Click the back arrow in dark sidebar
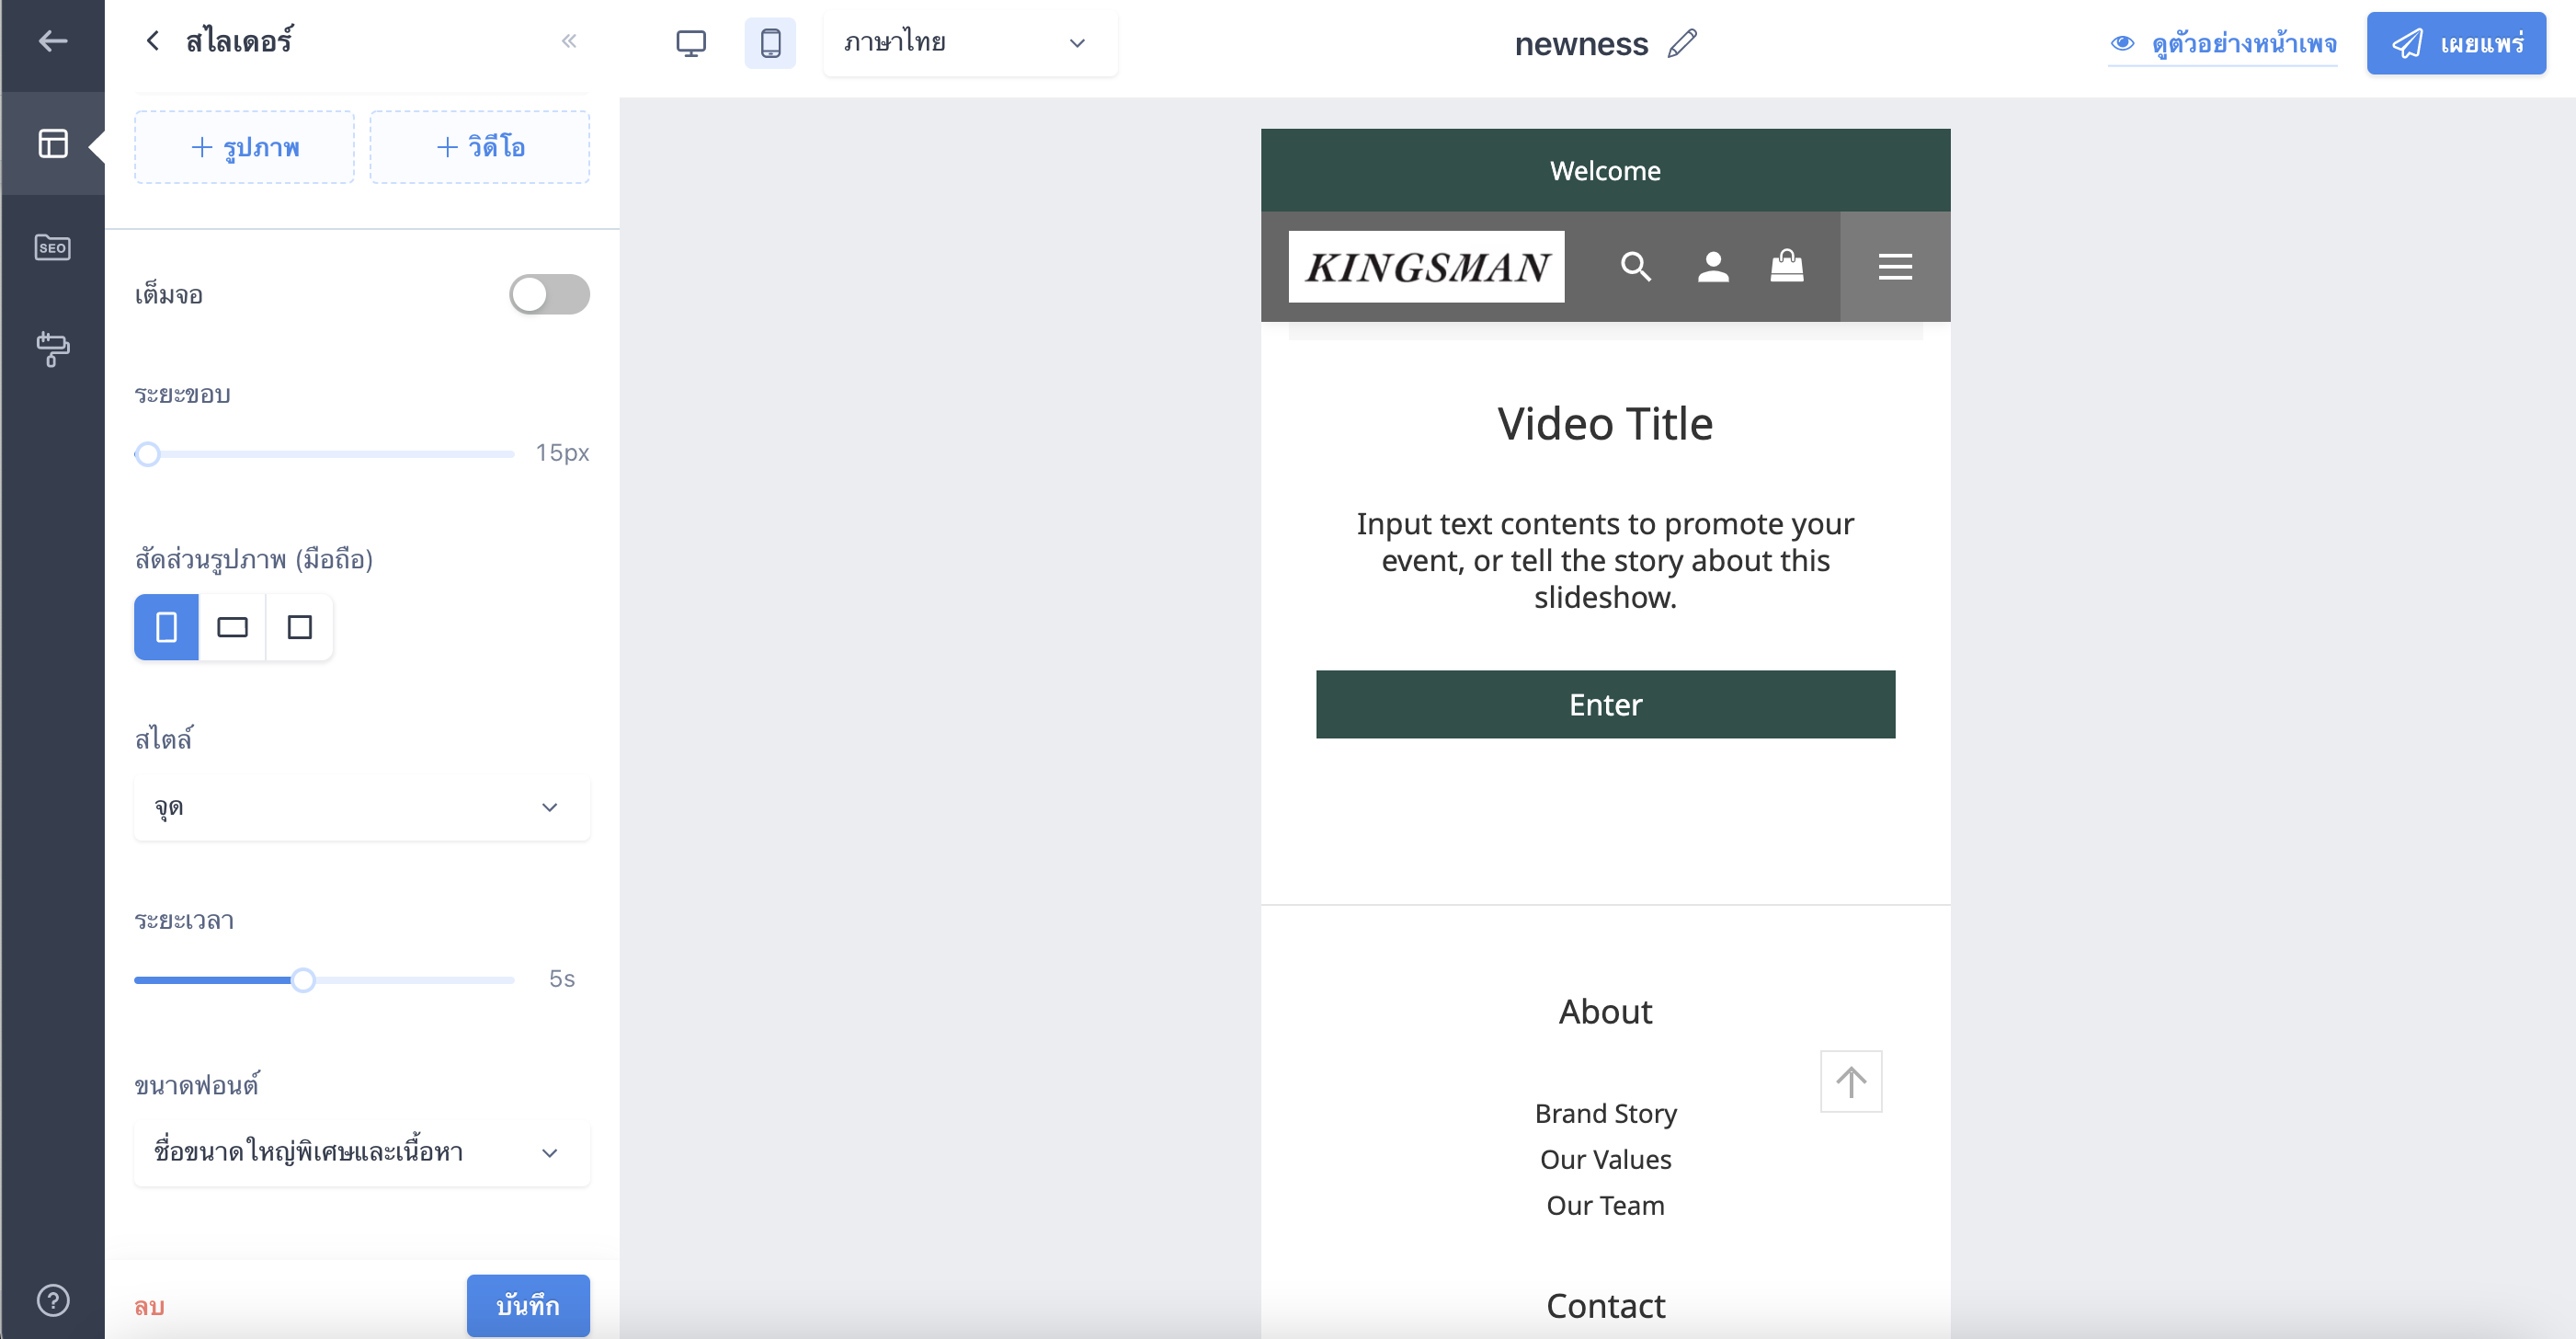2576x1339 pixels. click(52, 41)
